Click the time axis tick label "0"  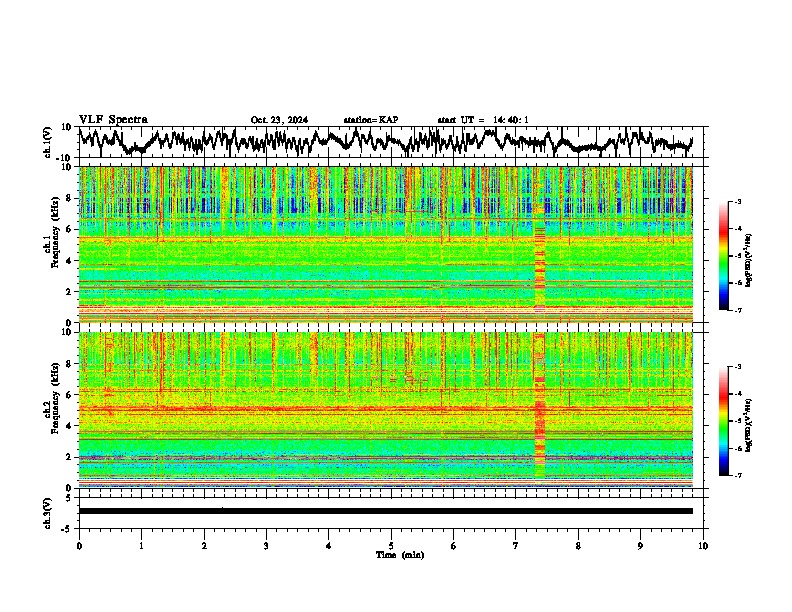[79, 546]
